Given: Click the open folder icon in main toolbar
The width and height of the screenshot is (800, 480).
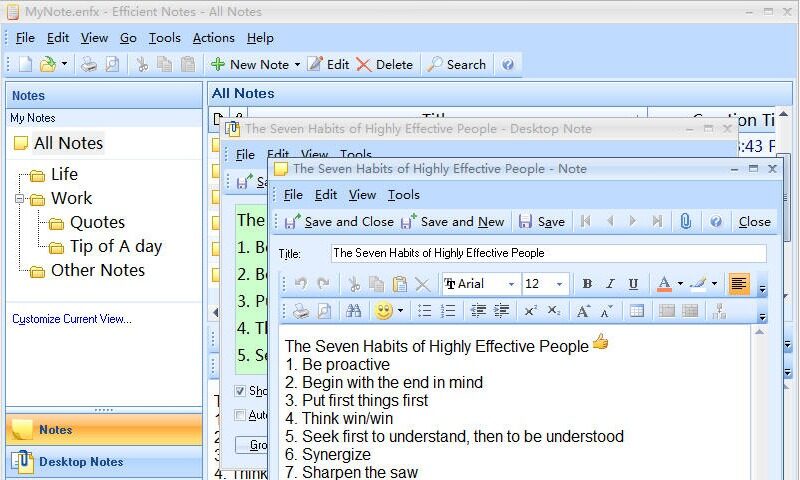Looking at the screenshot, I should (x=47, y=64).
